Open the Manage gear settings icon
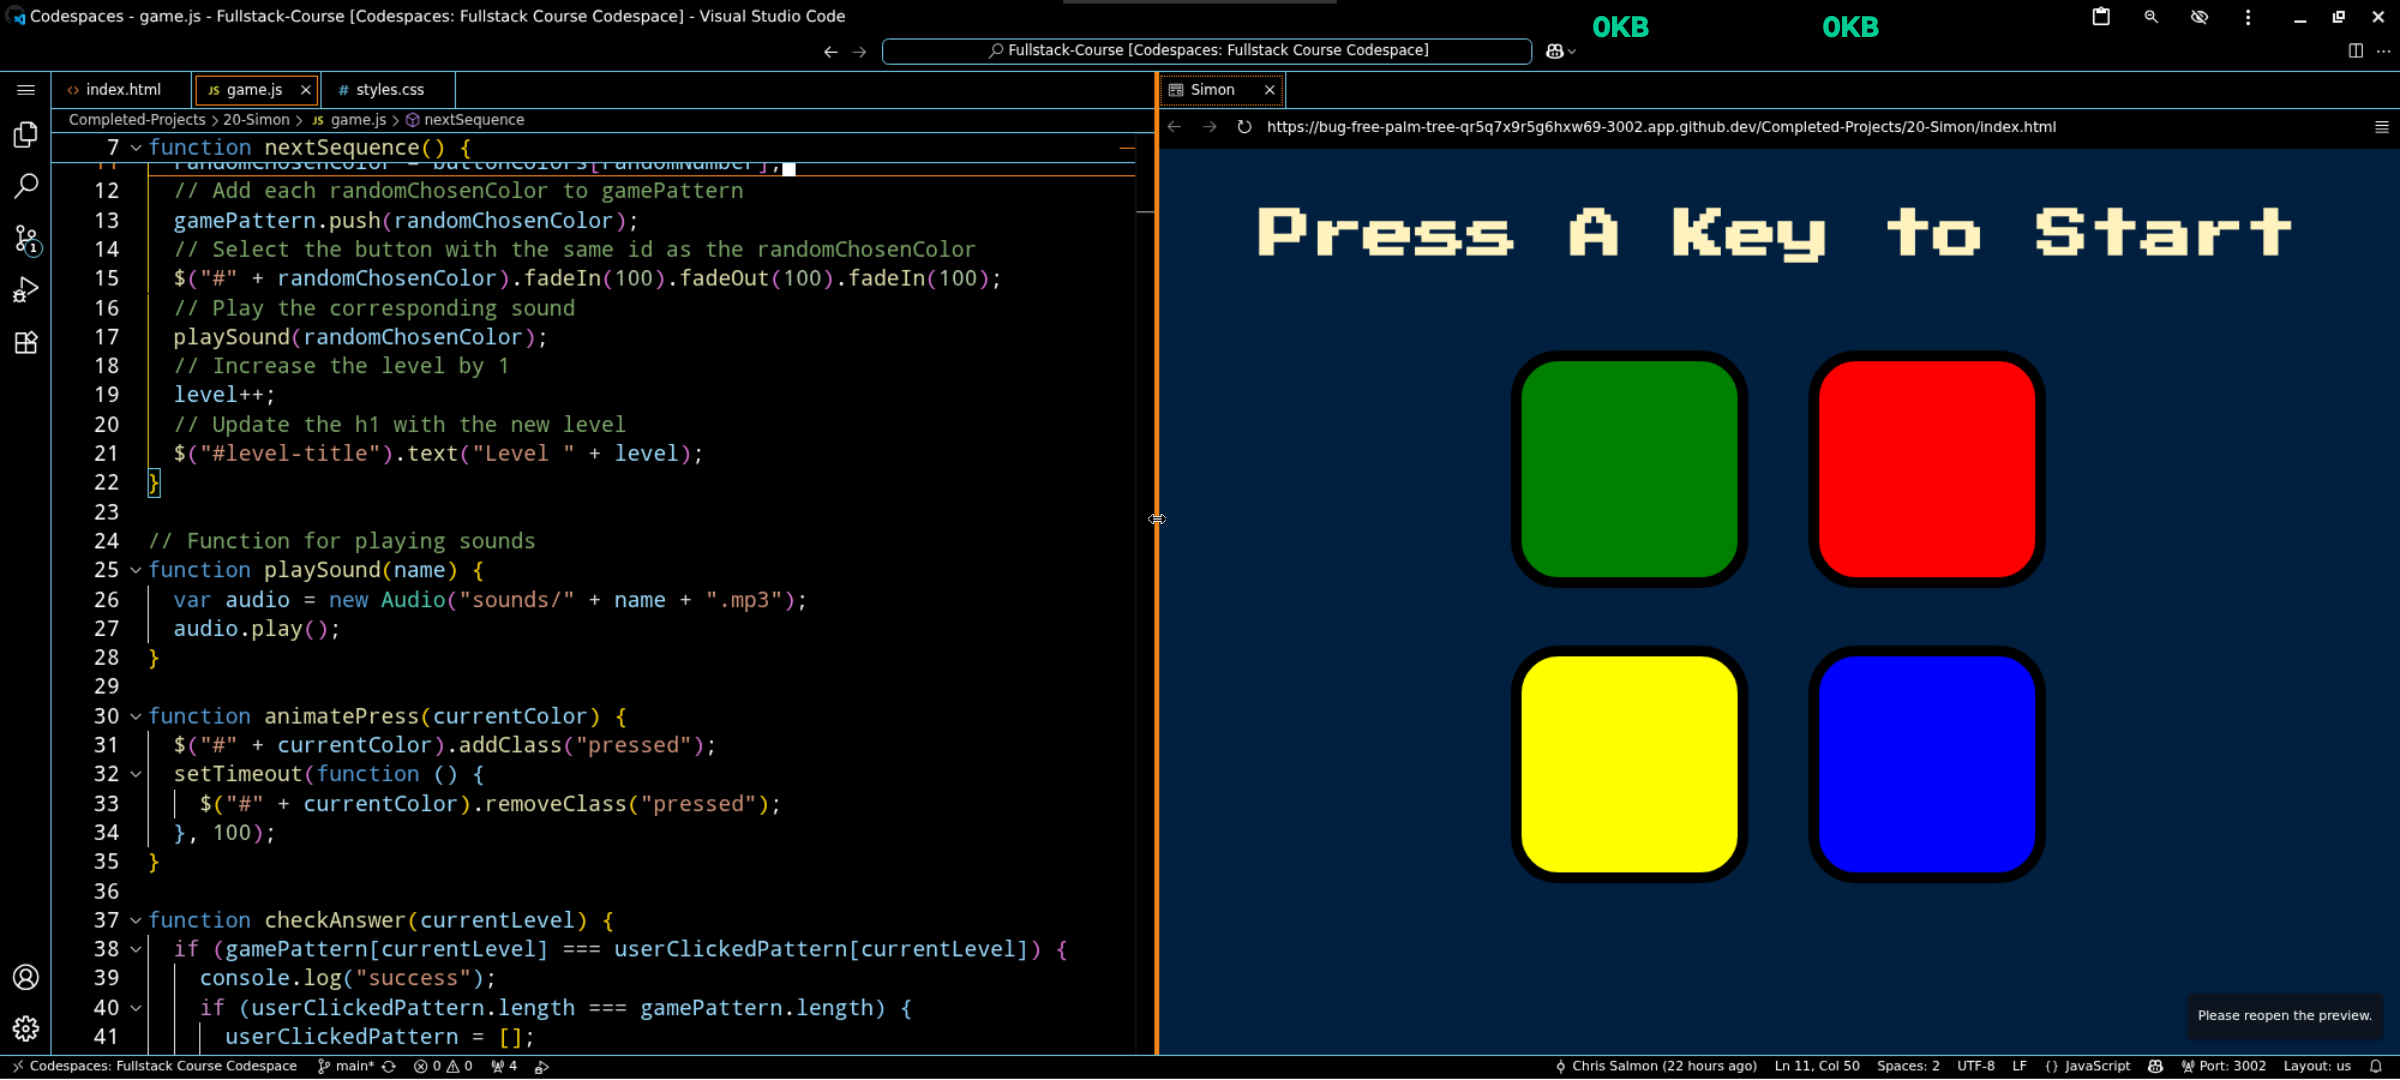 pos(26,1028)
